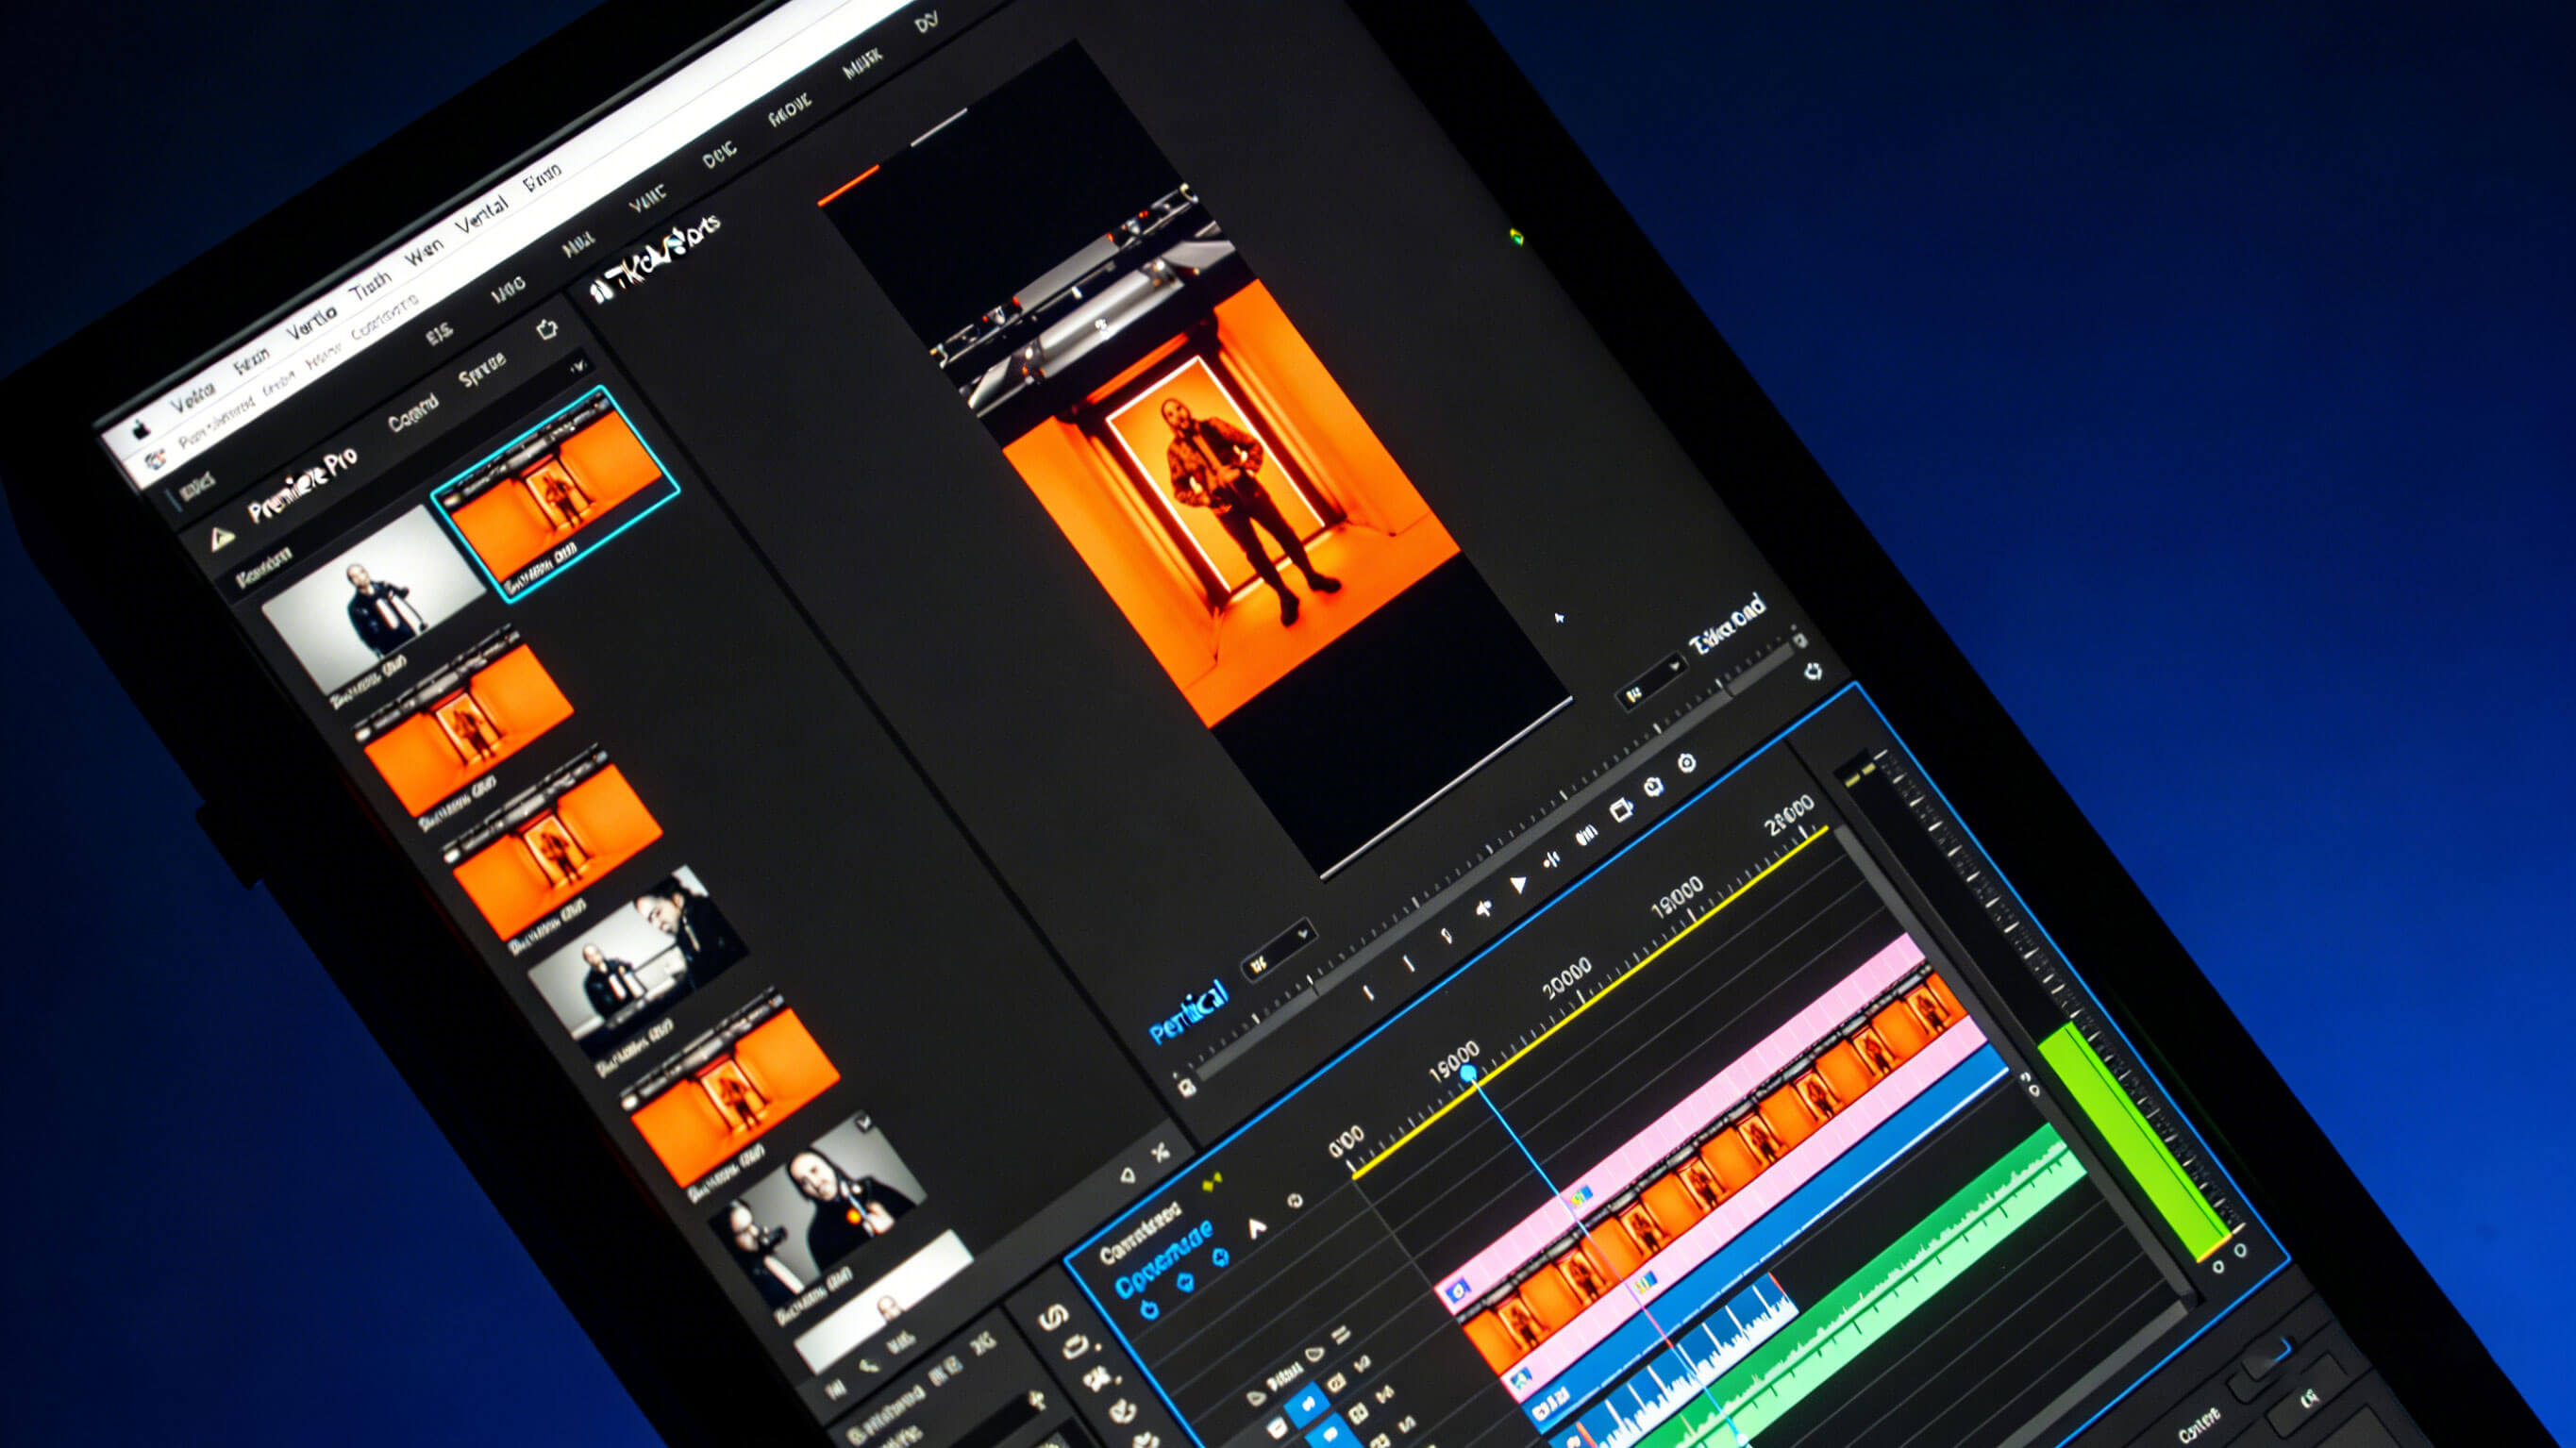Click the warning triangle beside Premiere Pro title
This screenshot has width=2576, height=1448.
tap(222, 539)
